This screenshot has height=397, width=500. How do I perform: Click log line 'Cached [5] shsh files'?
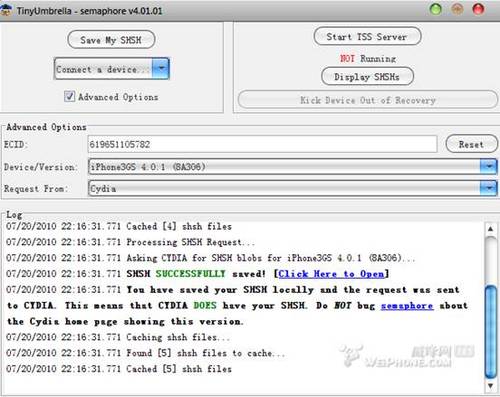click(119, 369)
